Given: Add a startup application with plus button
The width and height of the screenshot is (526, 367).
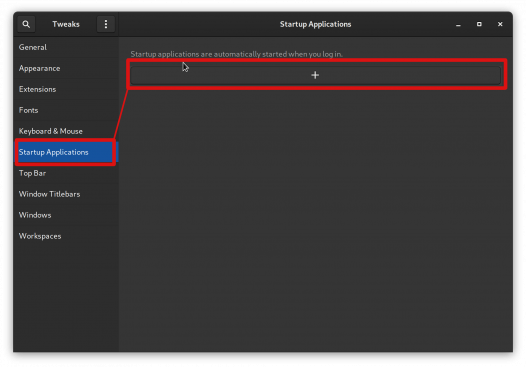Looking at the screenshot, I should [315, 75].
